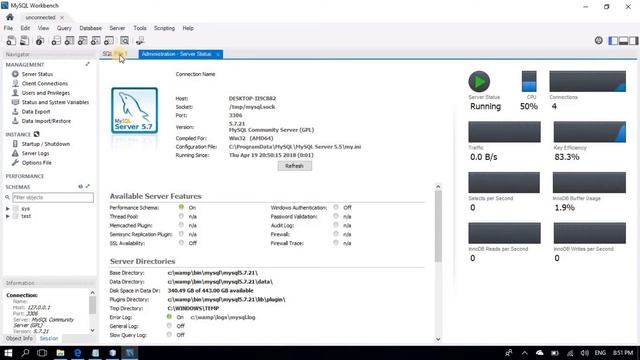
Task: Open Startup / Shutdown
Action: pyautogui.click(x=46, y=144)
